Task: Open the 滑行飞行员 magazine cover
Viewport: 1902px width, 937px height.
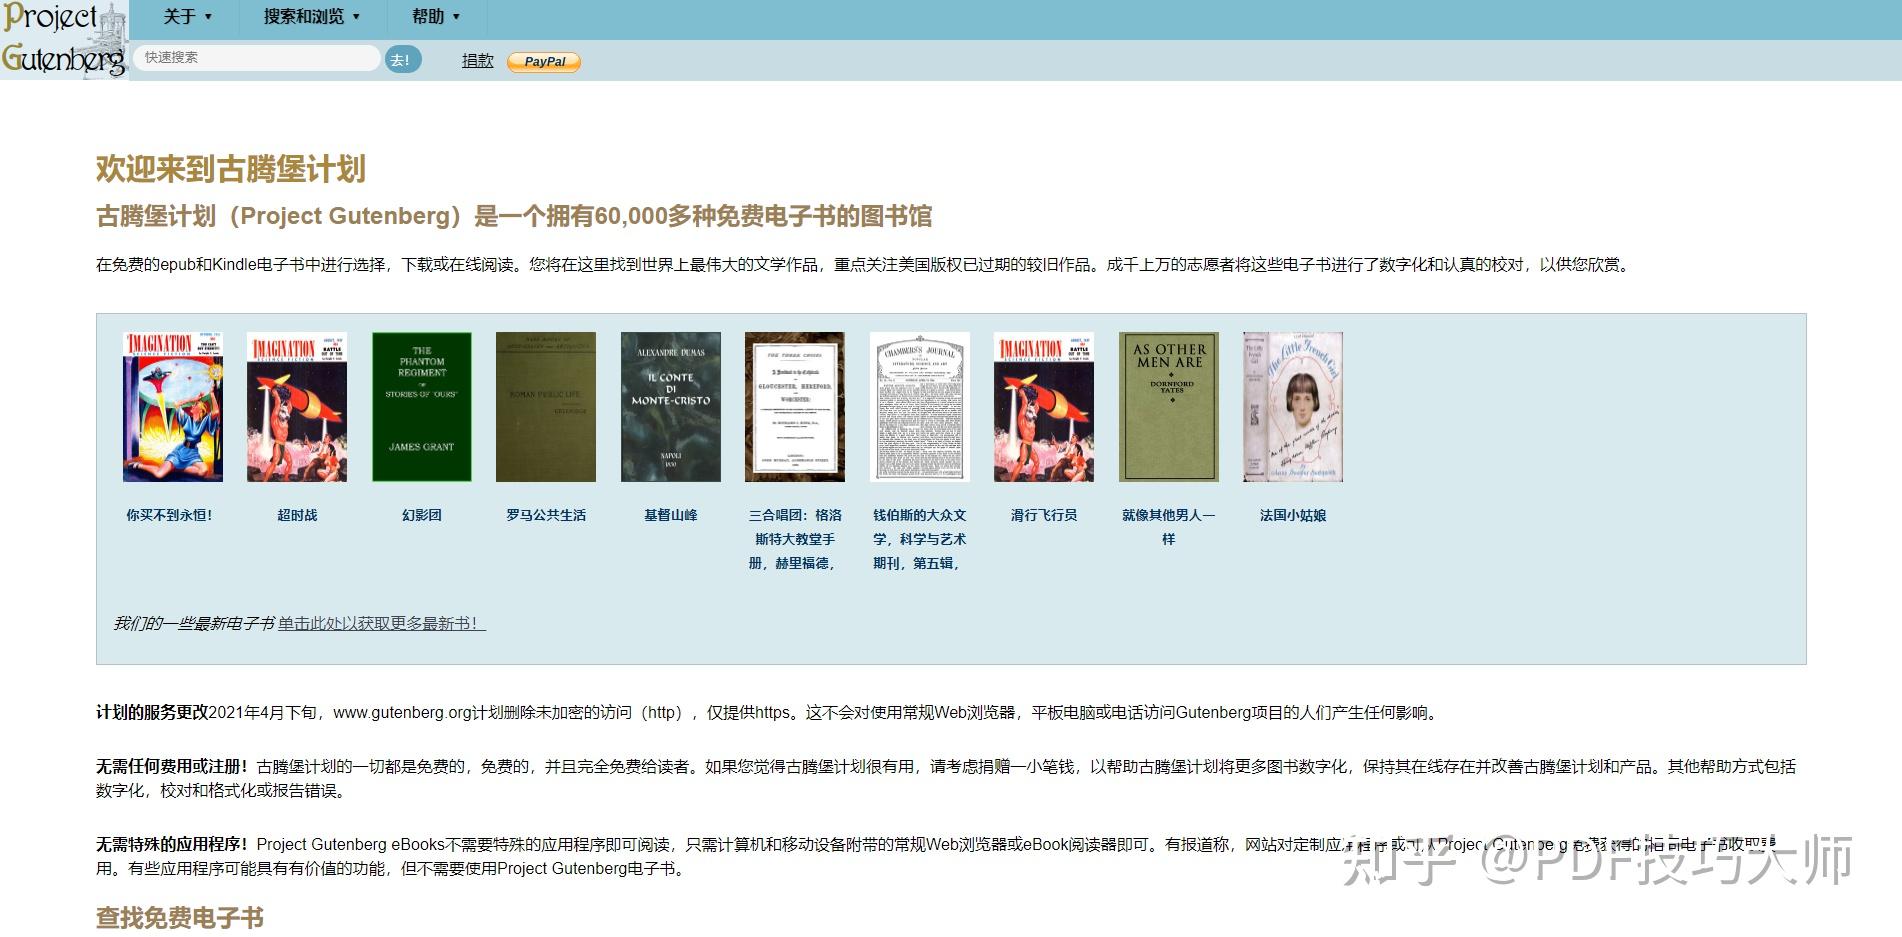Action: click(1044, 407)
